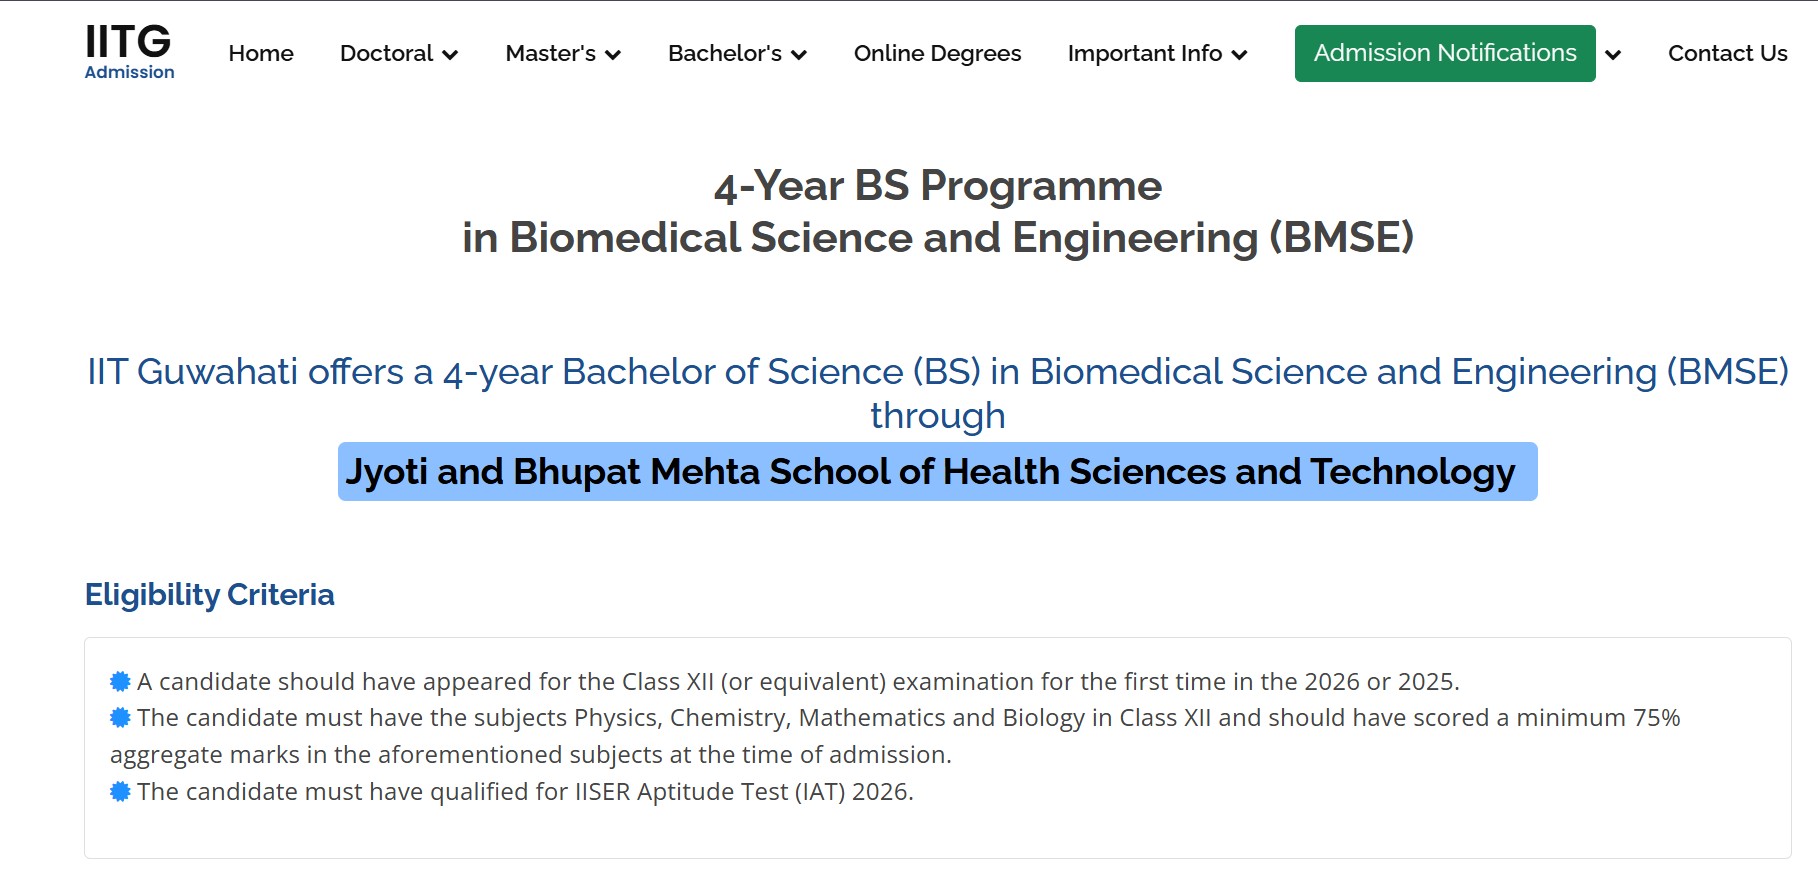The width and height of the screenshot is (1818, 895).
Task: Go to the Home menu item
Action: (x=261, y=54)
